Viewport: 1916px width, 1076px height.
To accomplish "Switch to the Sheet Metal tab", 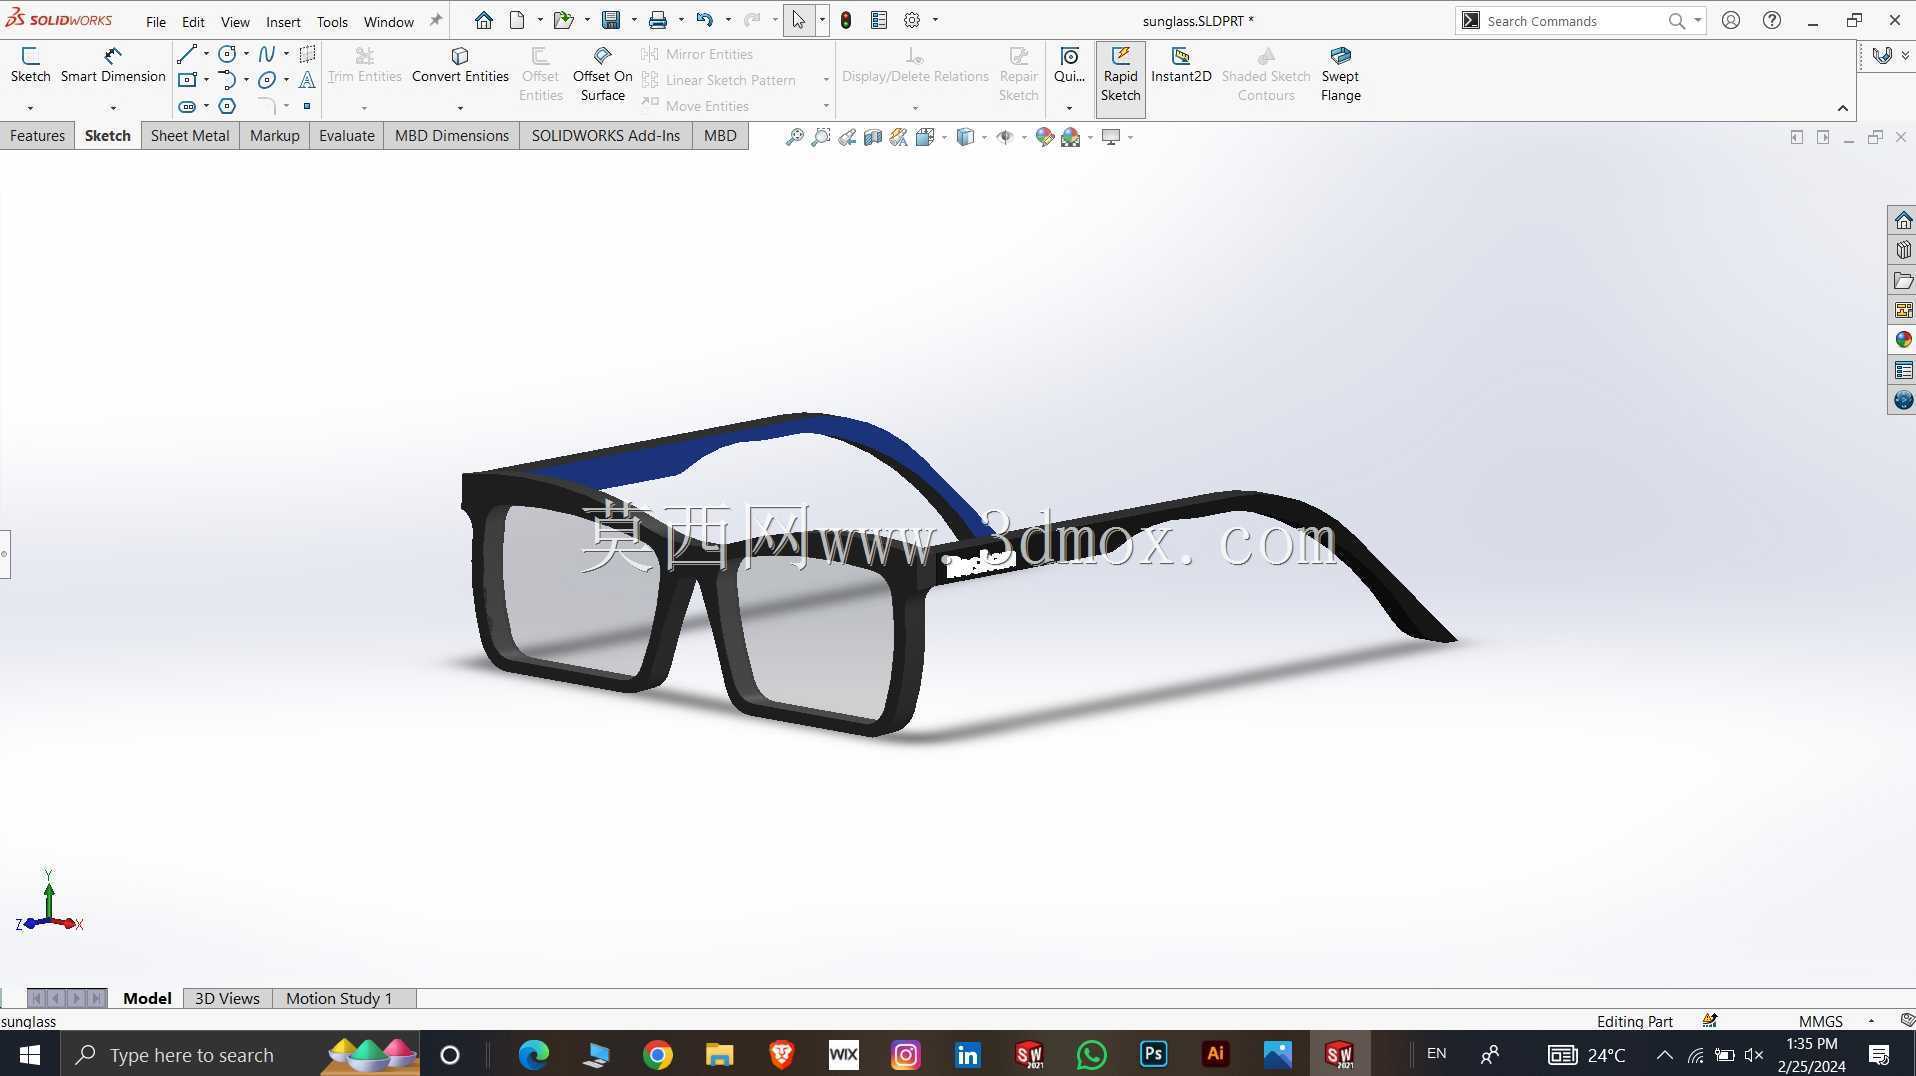I will point(190,136).
